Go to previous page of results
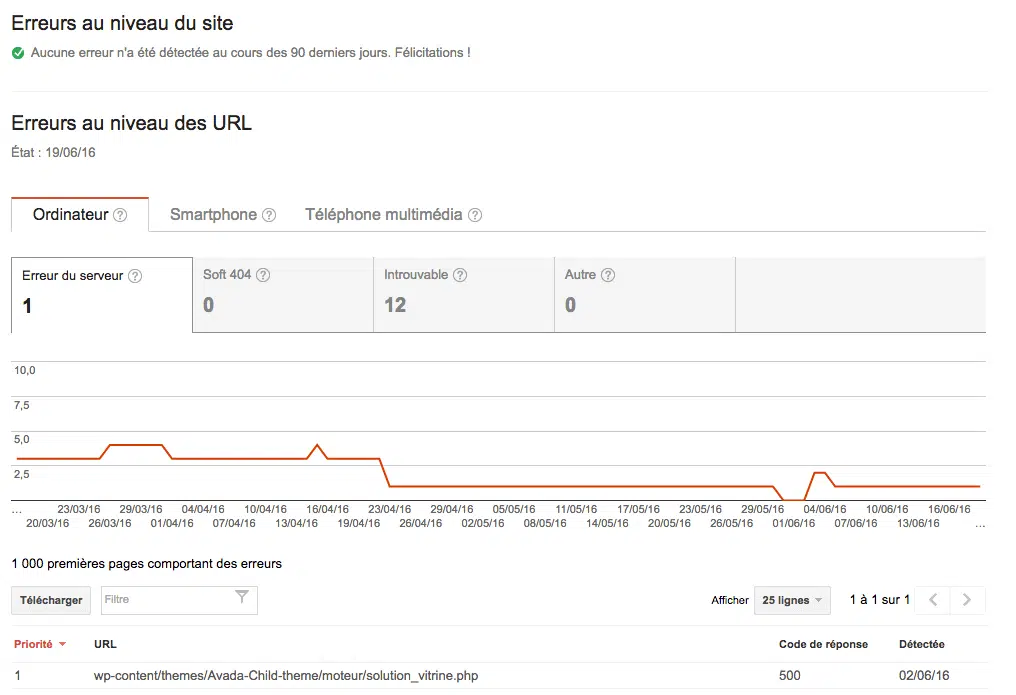 (933, 600)
